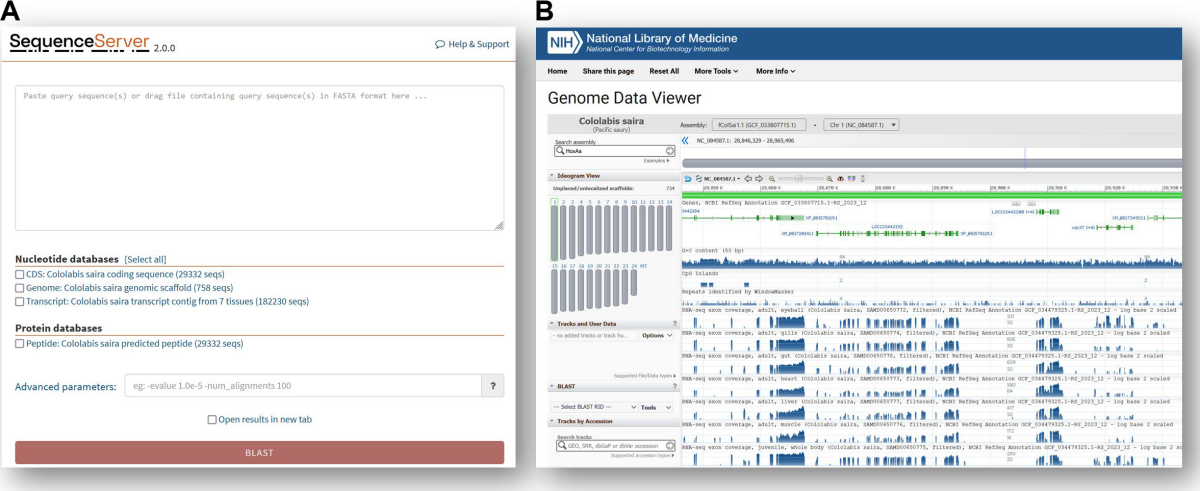Select chromosome 1 in the ideogram
The height and width of the screenshot is (491, 1200).
[x=555, y=229]
